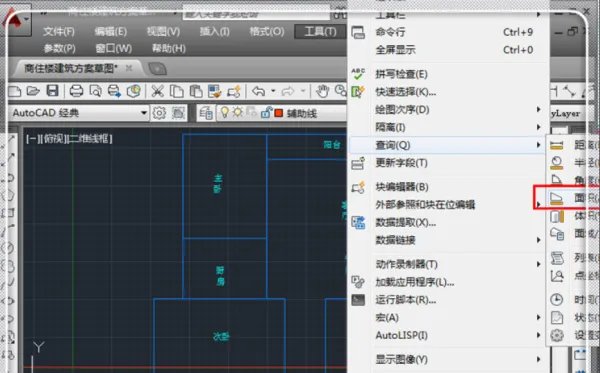The height and width of the screenshot is (373, 600).
Task: Click the Block Editor toolbar icon
Action: click(x=234, y=91)
